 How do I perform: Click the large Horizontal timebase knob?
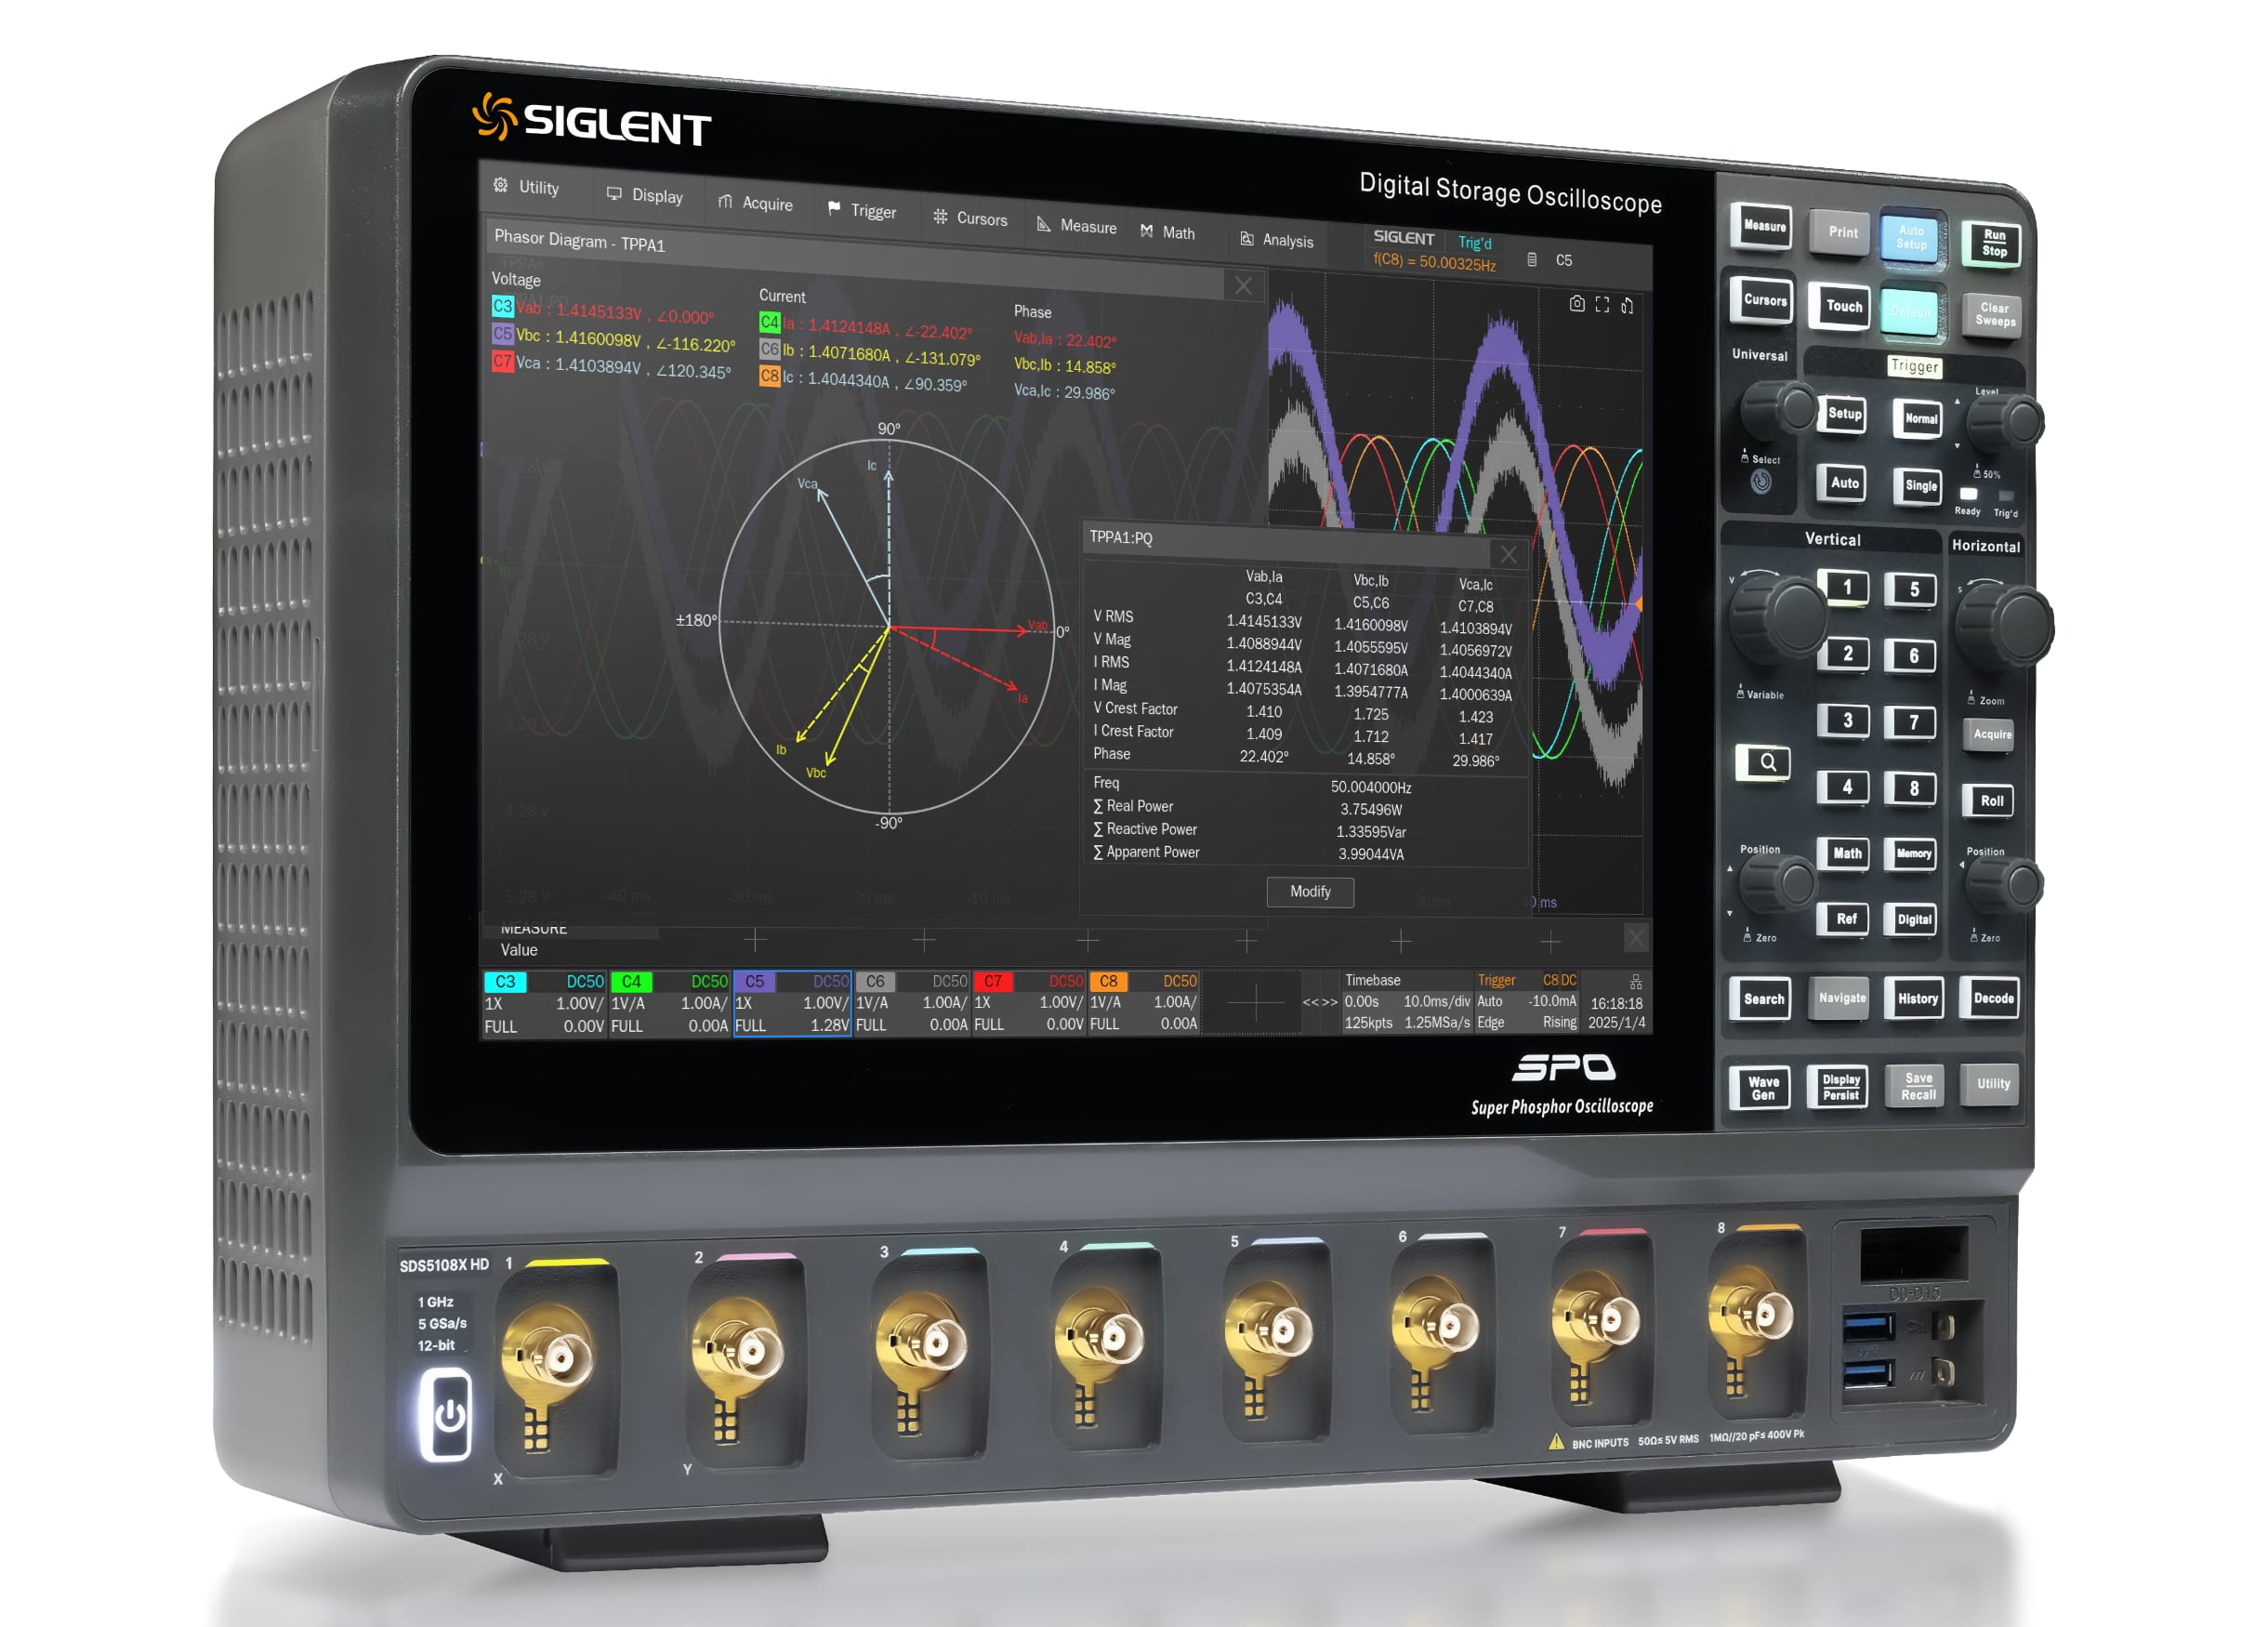tap(2004, 625)
